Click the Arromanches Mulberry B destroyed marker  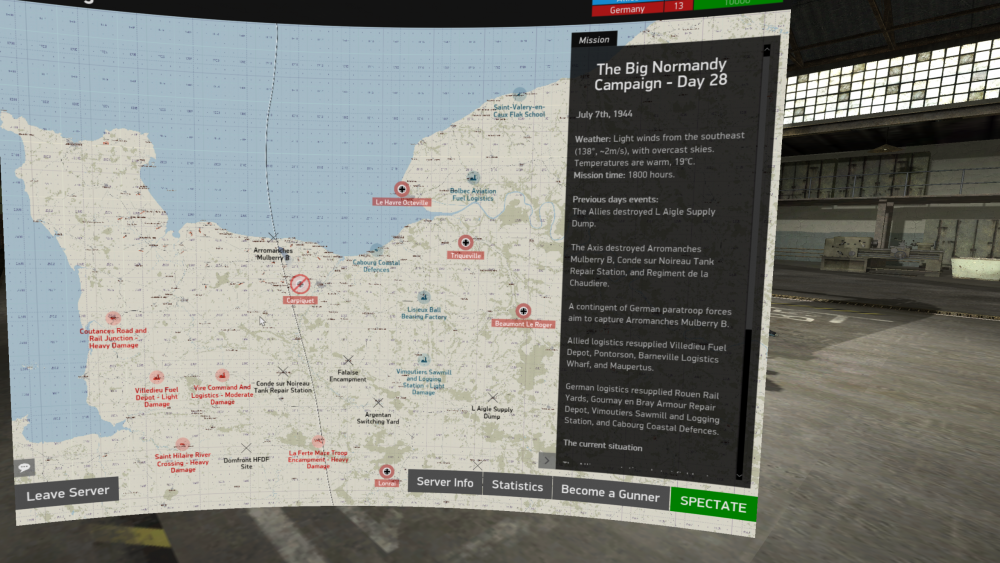pyautogui.click(x=273, y=237)
